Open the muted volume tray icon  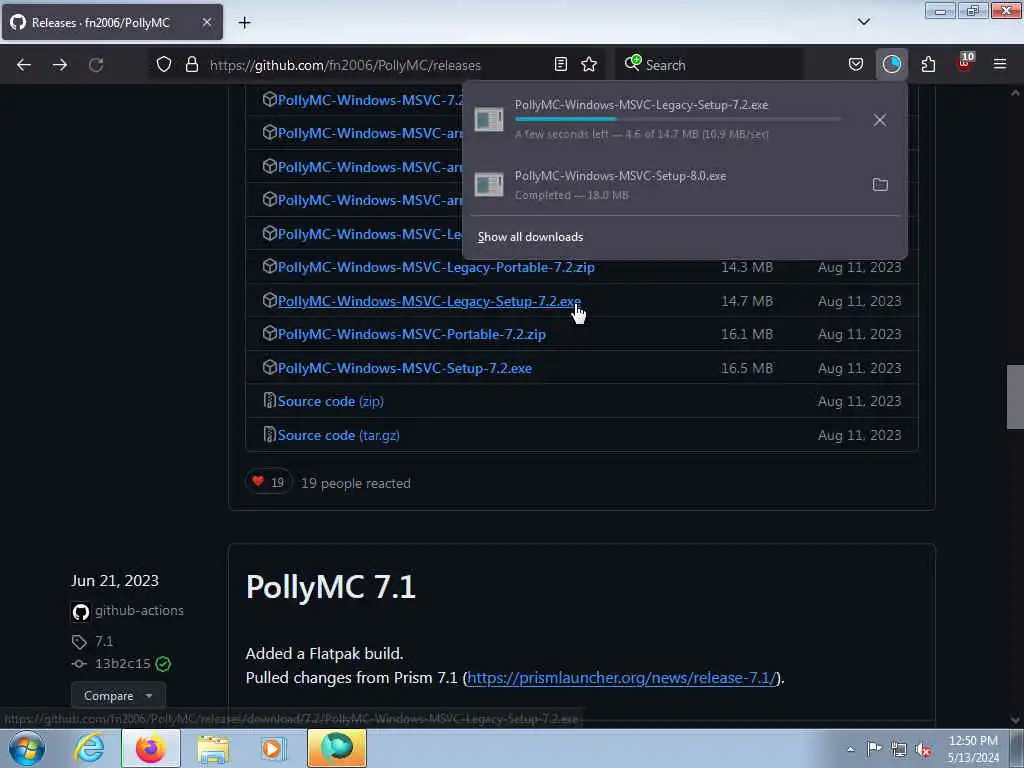923,750
